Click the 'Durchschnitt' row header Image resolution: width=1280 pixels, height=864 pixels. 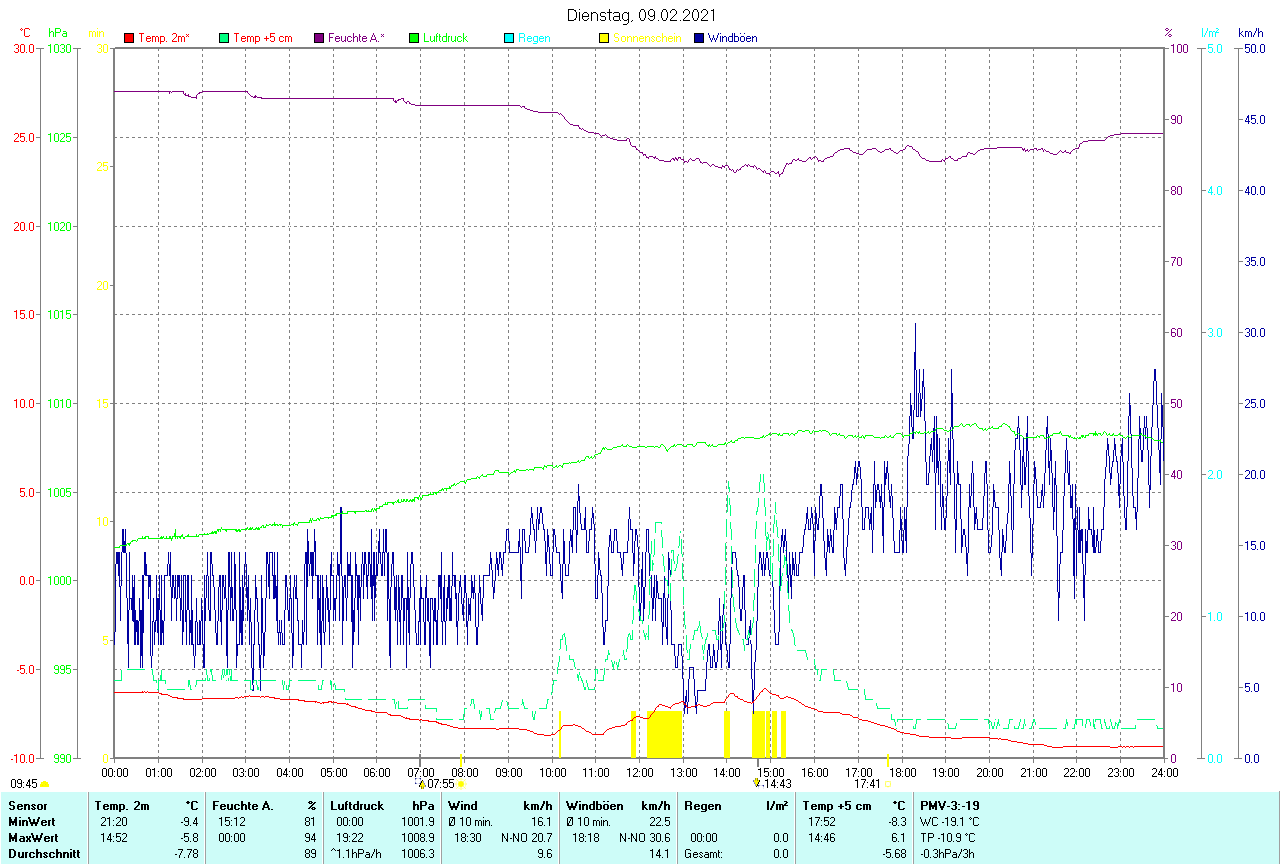(x=44, y=854)
